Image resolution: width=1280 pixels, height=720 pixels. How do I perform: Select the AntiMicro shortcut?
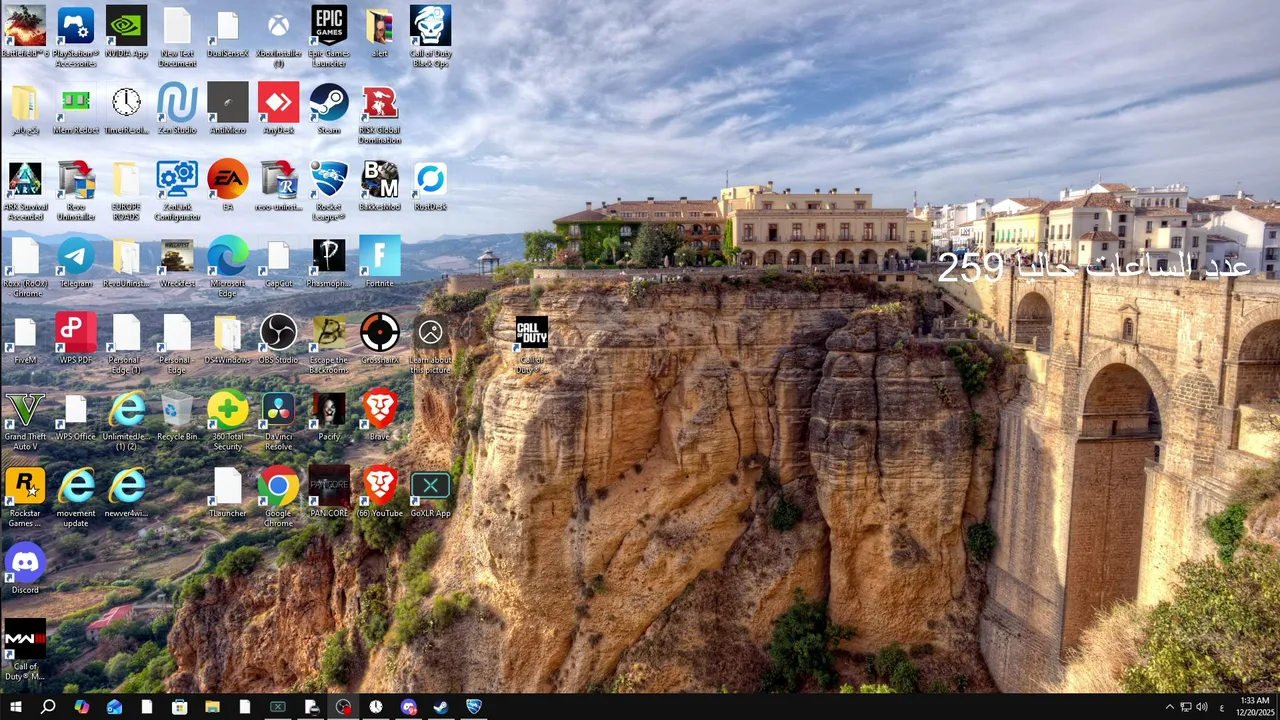pyautogui.click(x=228, y=109)
